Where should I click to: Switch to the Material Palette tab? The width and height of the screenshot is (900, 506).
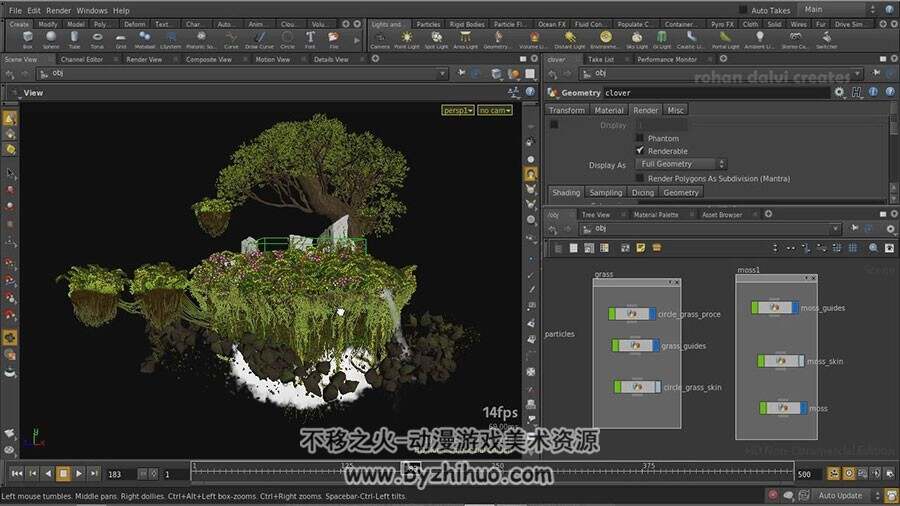point(655,215)
